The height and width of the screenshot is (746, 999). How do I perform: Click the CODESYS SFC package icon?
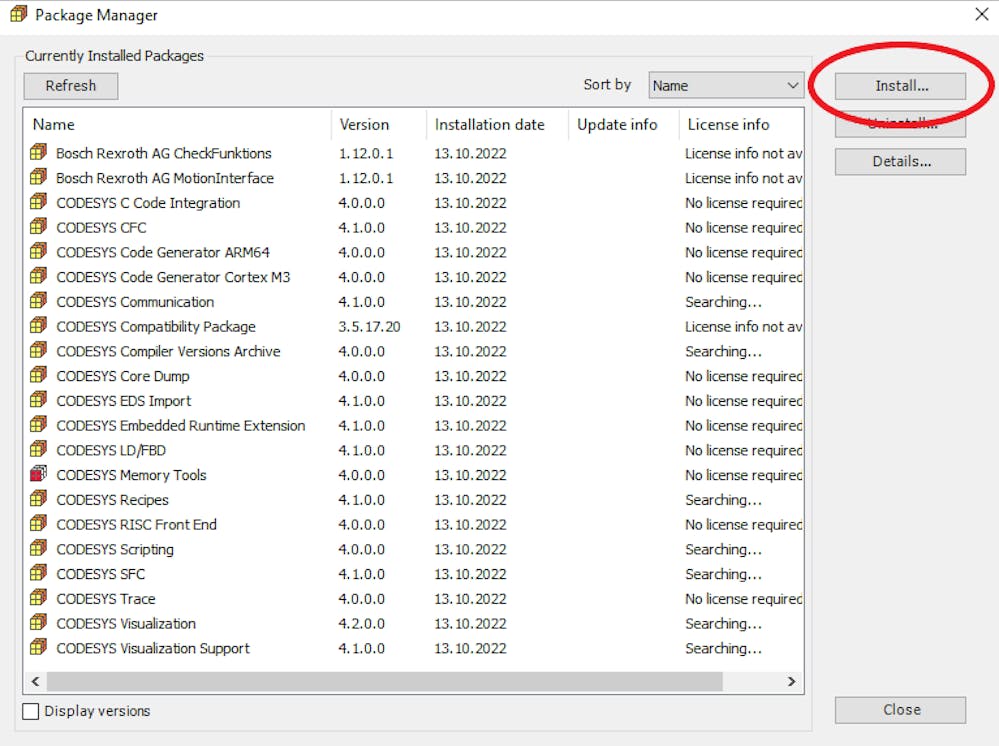click(x=38, y=573)
